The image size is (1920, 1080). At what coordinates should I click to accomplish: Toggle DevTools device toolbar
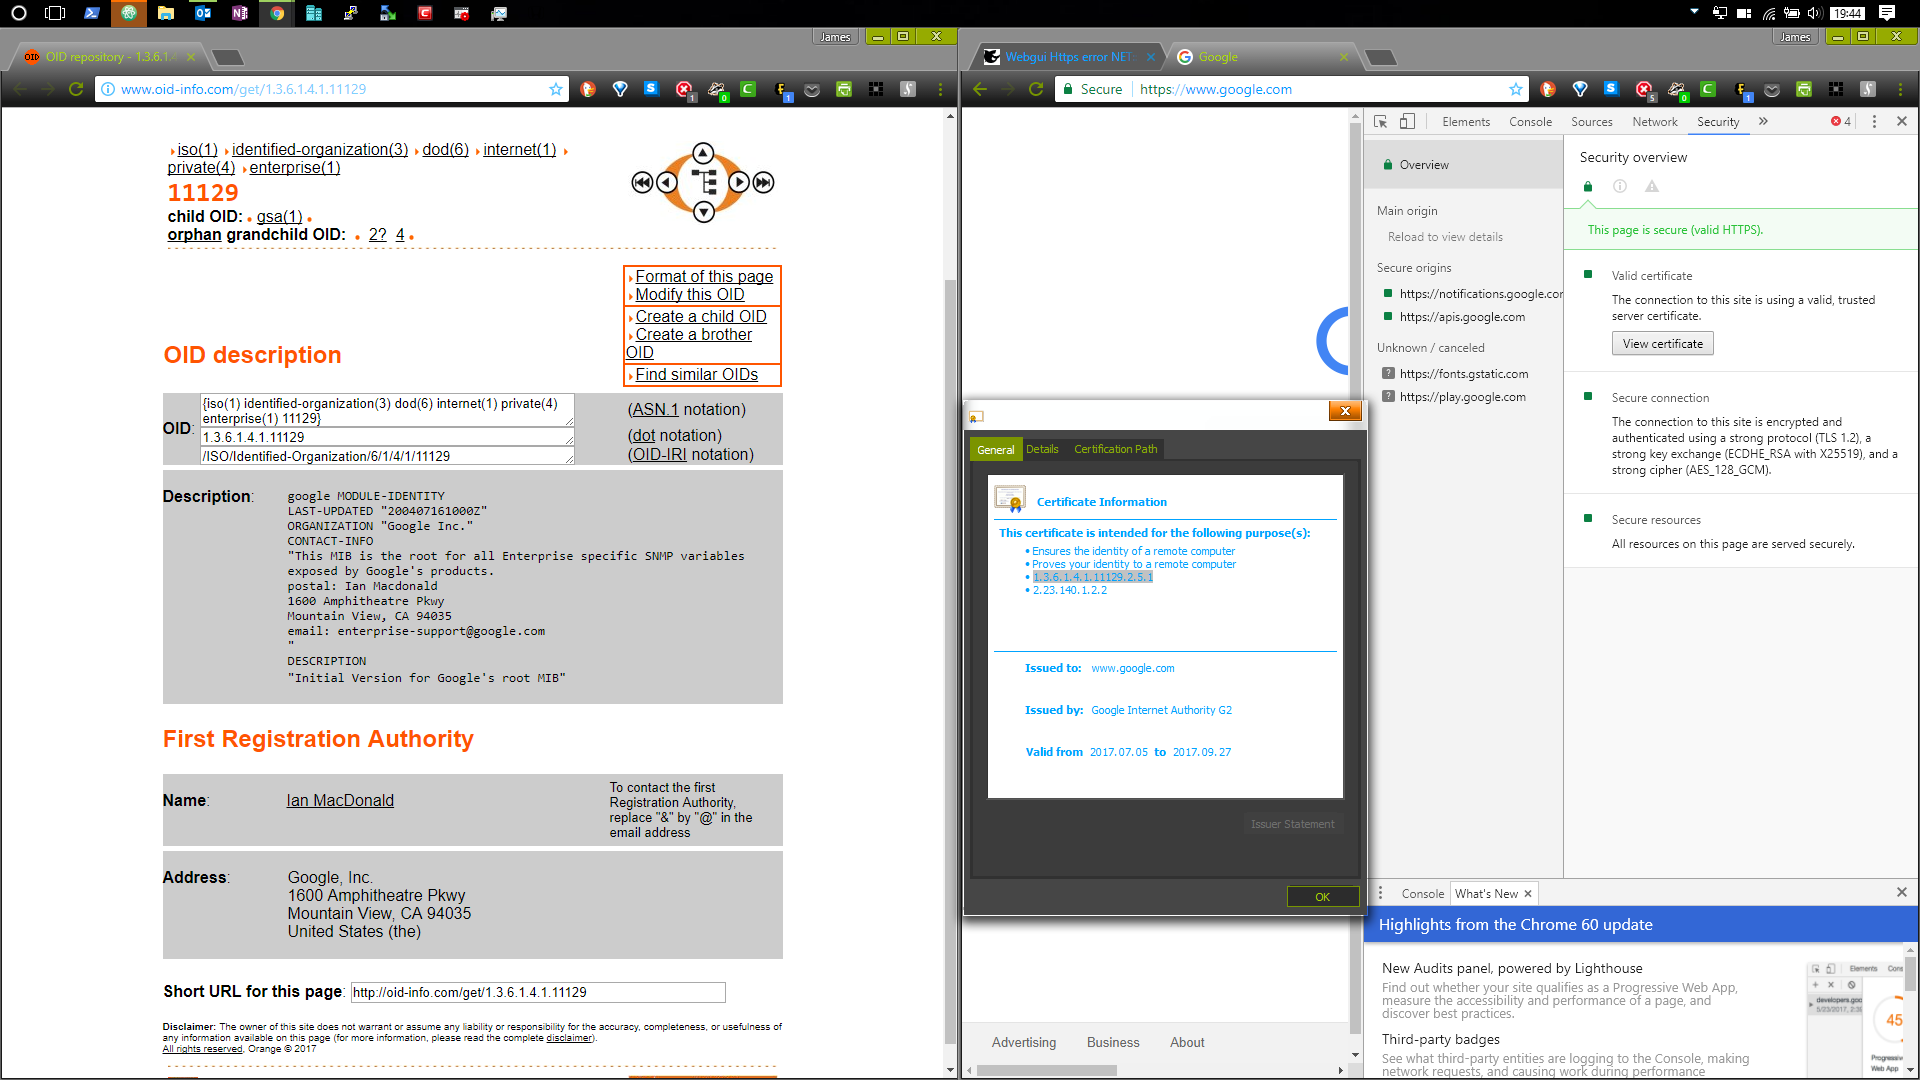[1407, 121]
